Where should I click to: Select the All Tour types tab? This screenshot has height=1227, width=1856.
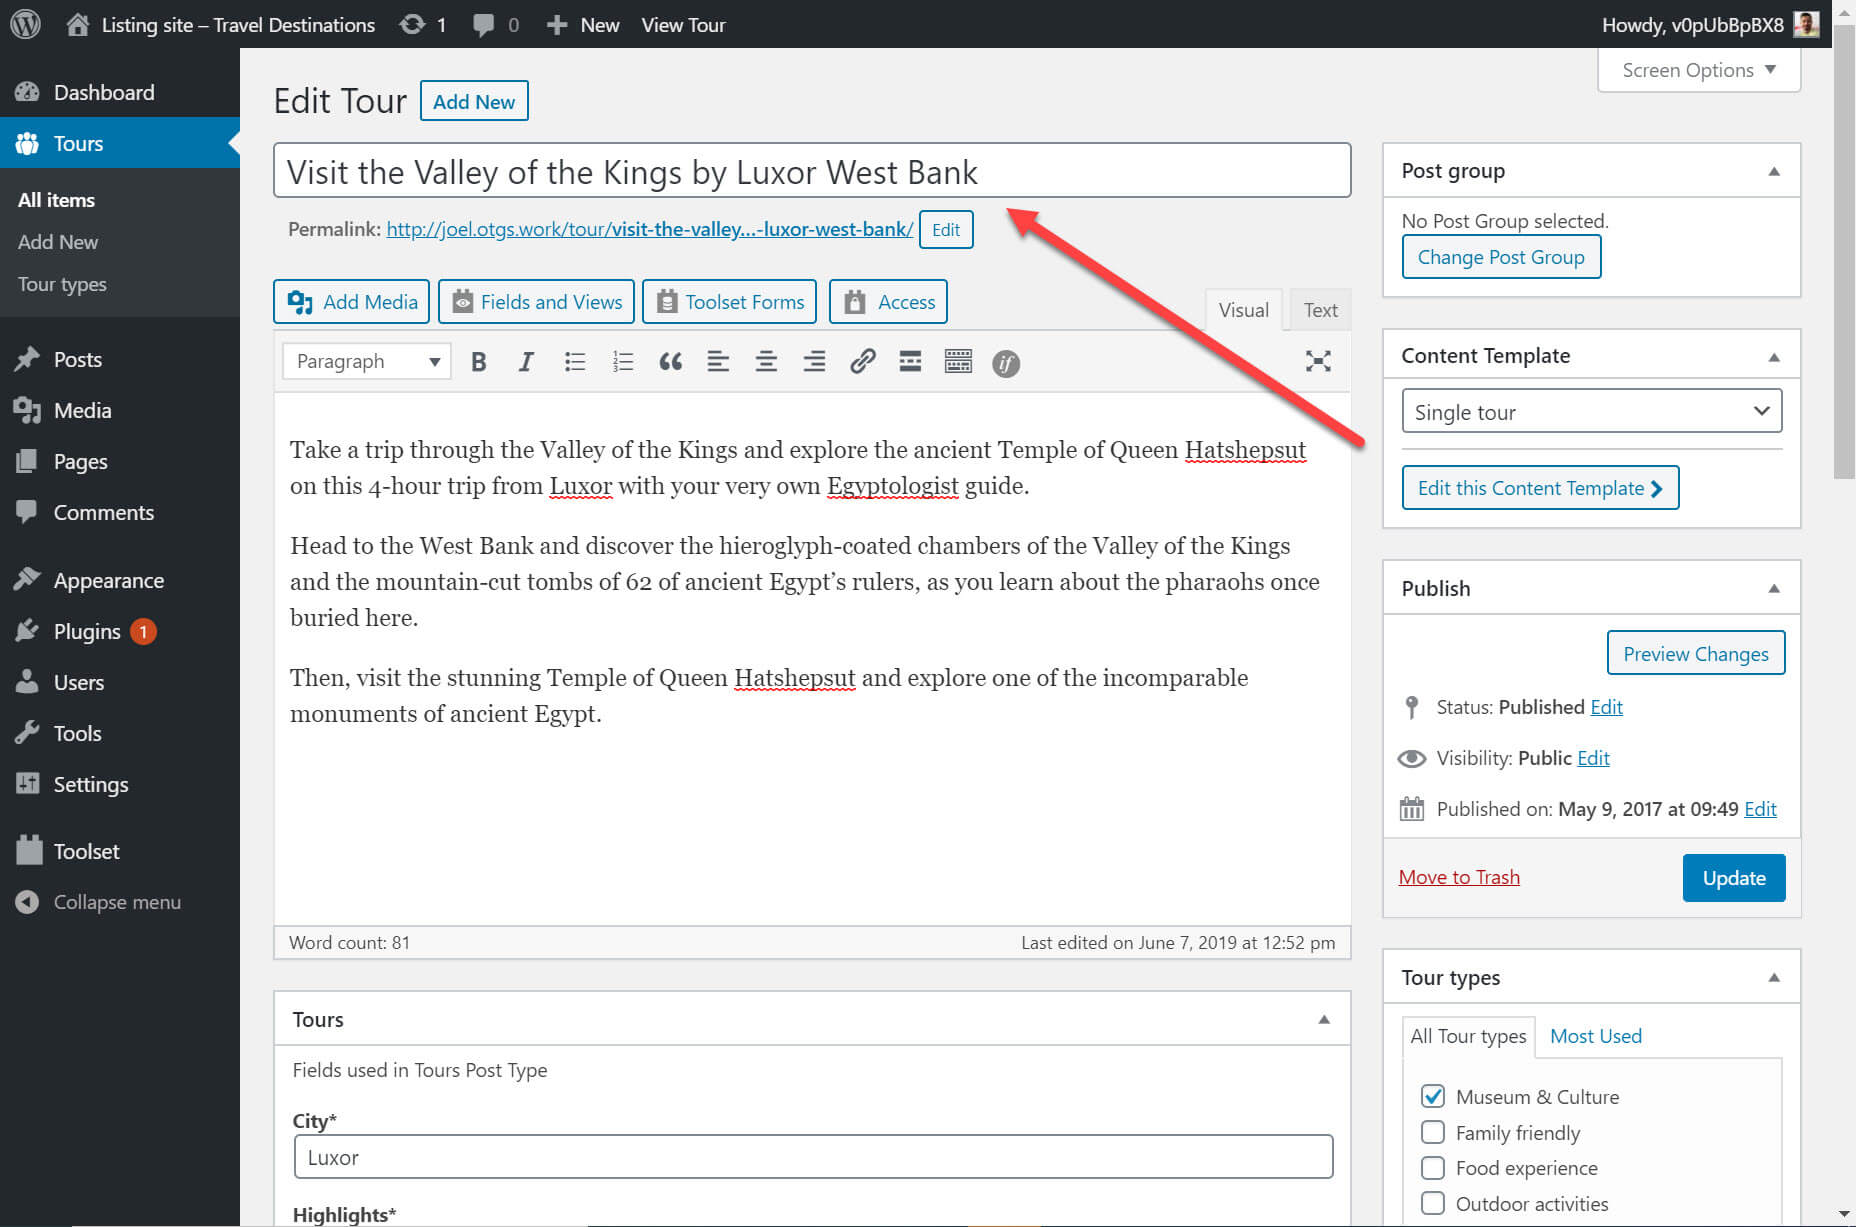(x=1467, y=1036)
